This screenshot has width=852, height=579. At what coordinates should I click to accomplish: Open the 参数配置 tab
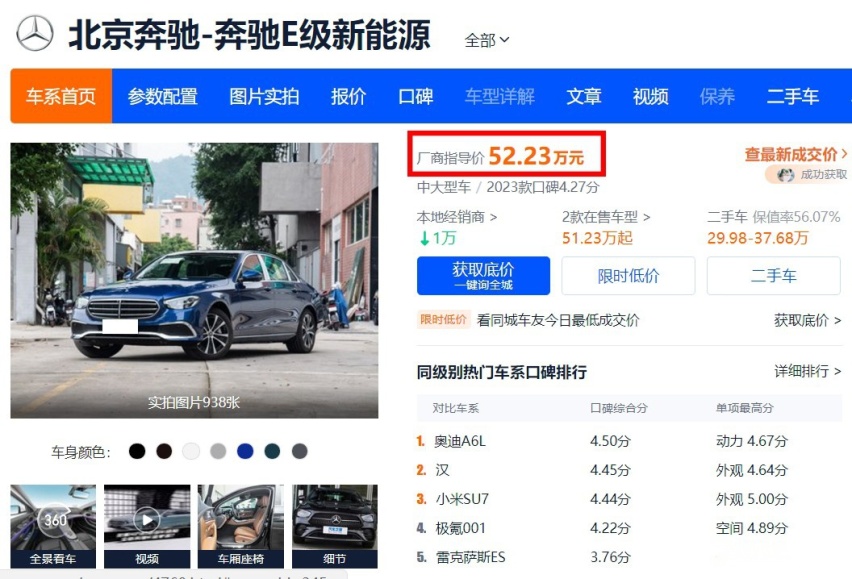tap(162, 96)
